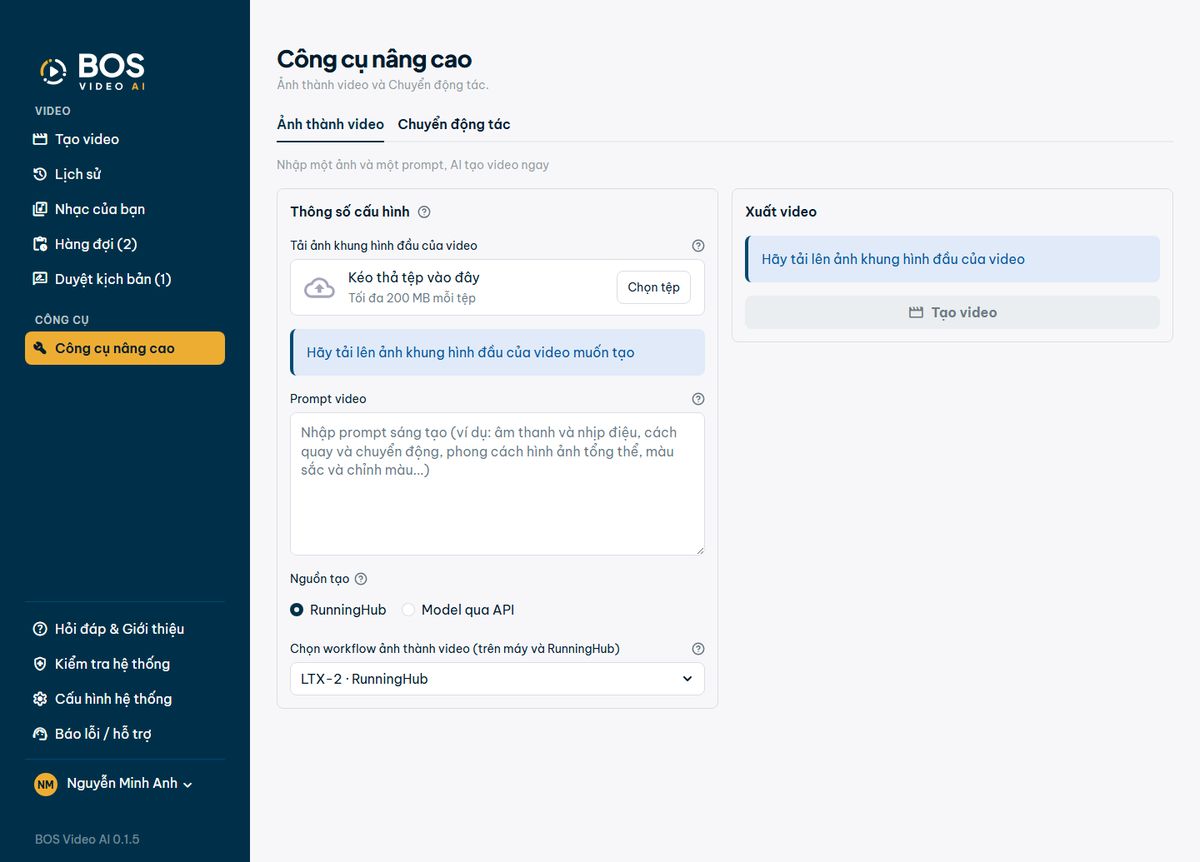Open the LTX-2 · RunningHub workflow dropdown
1200x862 pixels.
[497, 679]
